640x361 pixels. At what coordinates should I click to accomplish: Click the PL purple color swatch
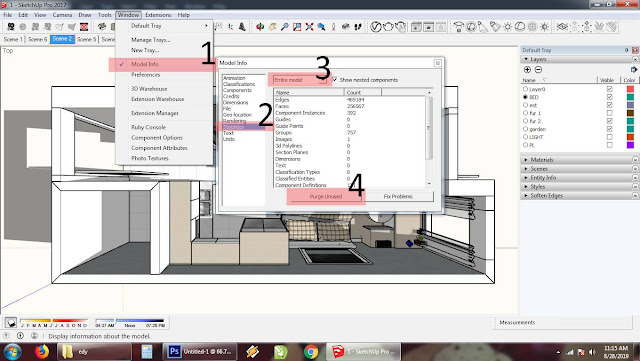tap(631, 145)
